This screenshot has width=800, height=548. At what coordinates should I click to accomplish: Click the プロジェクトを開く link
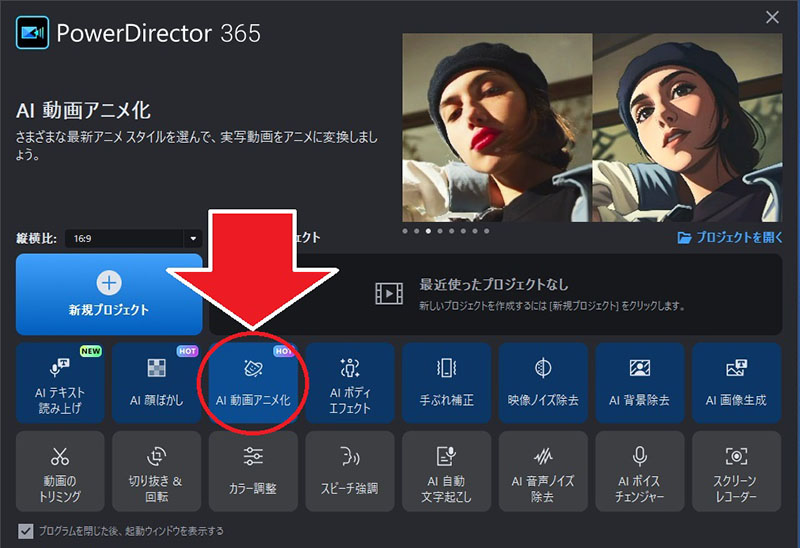pyautogui.click(x=730, y=237)
